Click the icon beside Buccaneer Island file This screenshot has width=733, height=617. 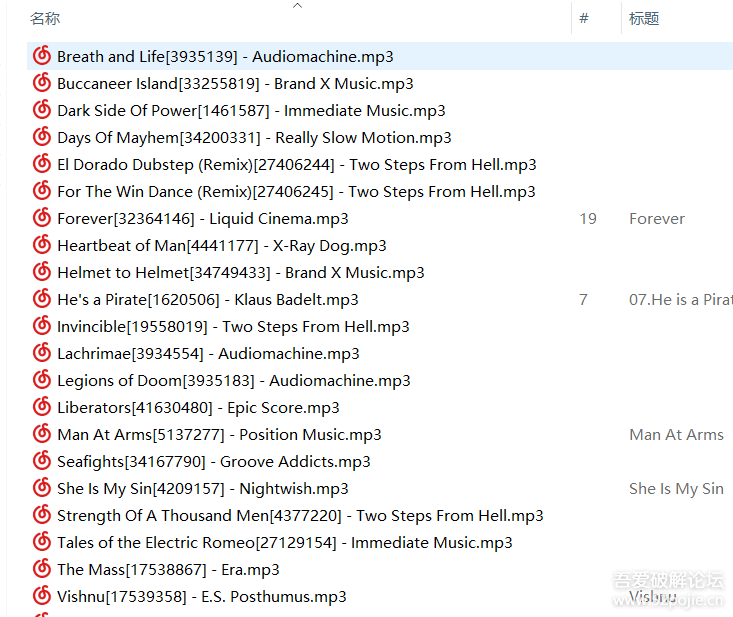42,83
